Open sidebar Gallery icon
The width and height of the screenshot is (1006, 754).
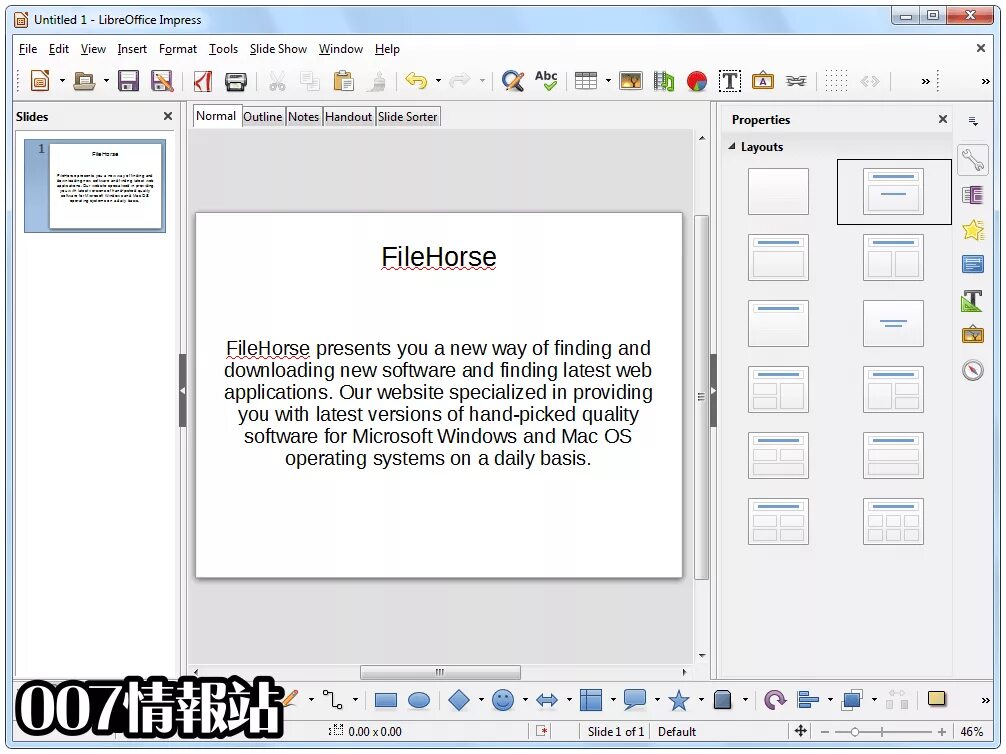point(973,334)
